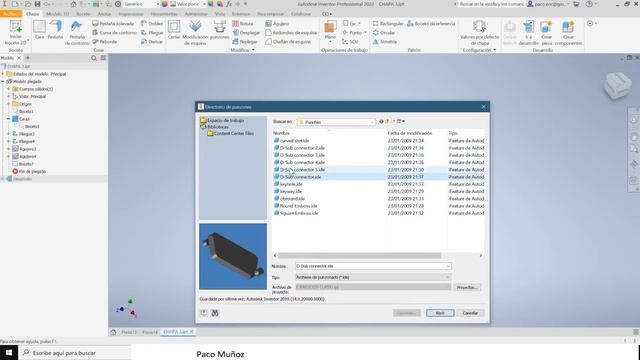Click the go back icon in dialog toolbar
Screen dimensions: 640x360
coord(381,122)
